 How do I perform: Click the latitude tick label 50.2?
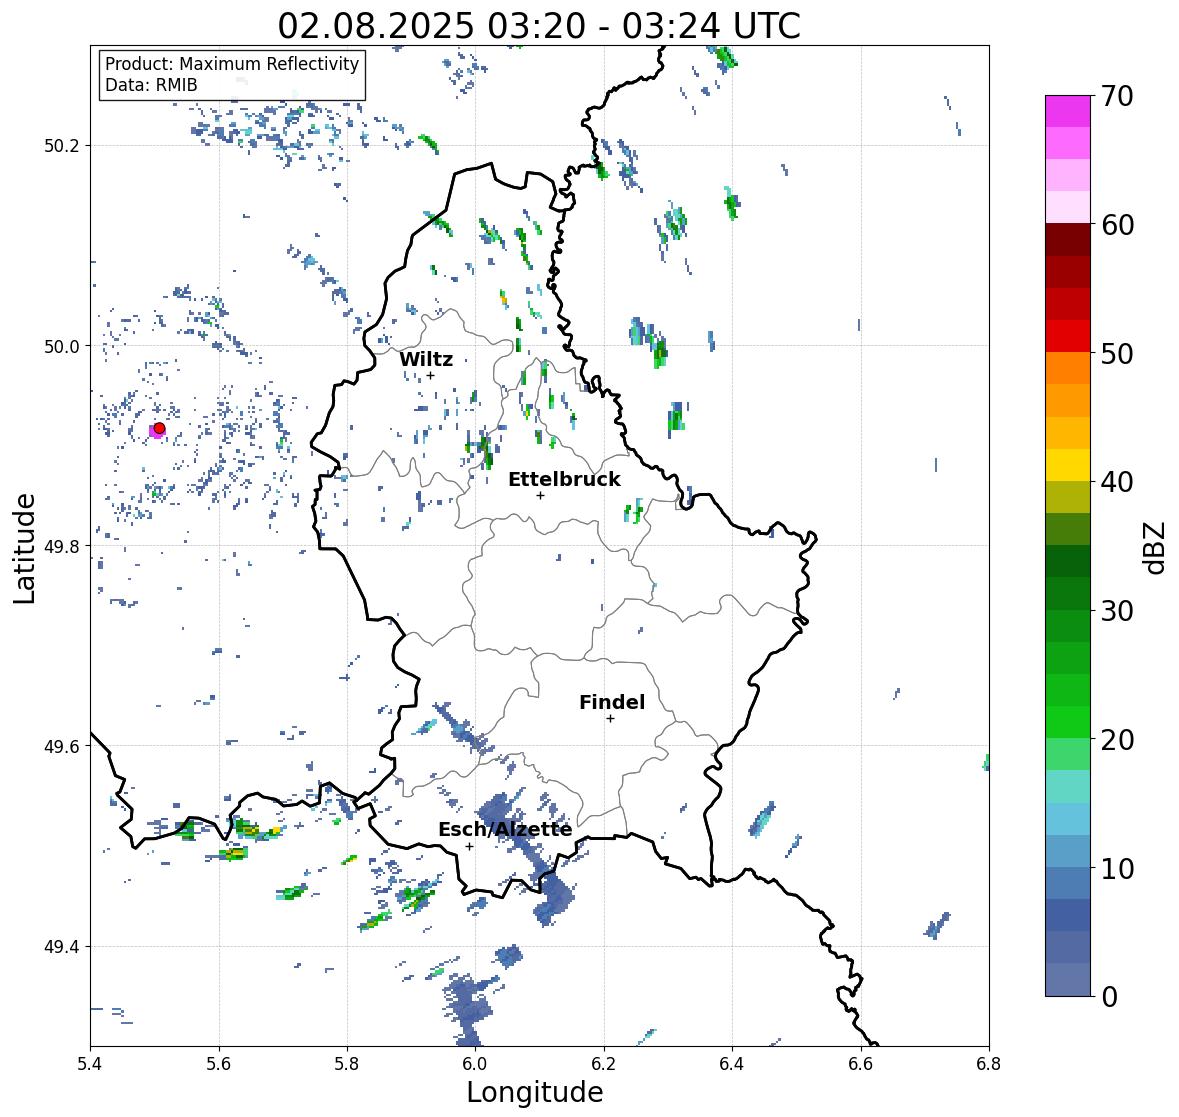pyautogui.click(x=62, y=146)
